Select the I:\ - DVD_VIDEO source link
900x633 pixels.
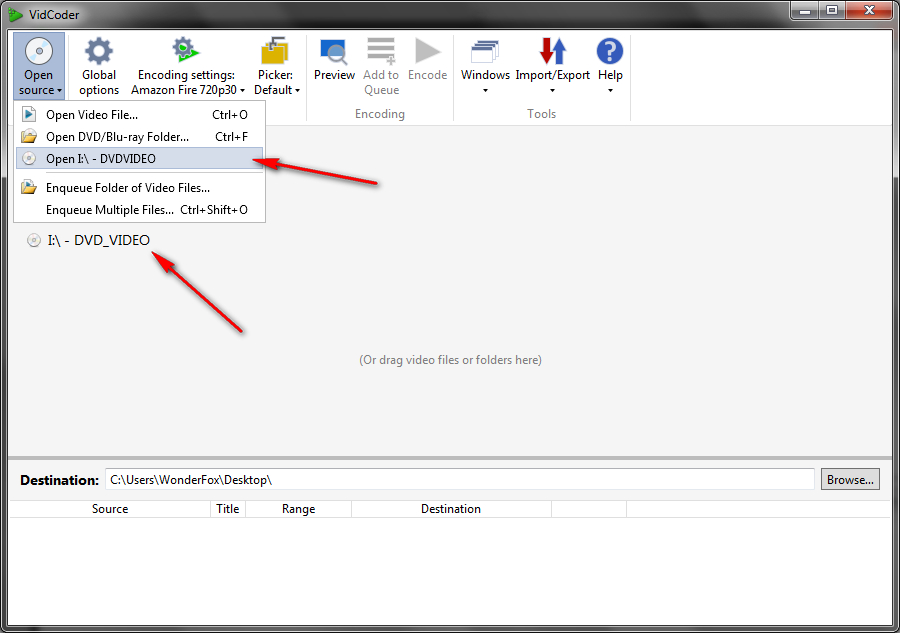click(x=98, y=240)
